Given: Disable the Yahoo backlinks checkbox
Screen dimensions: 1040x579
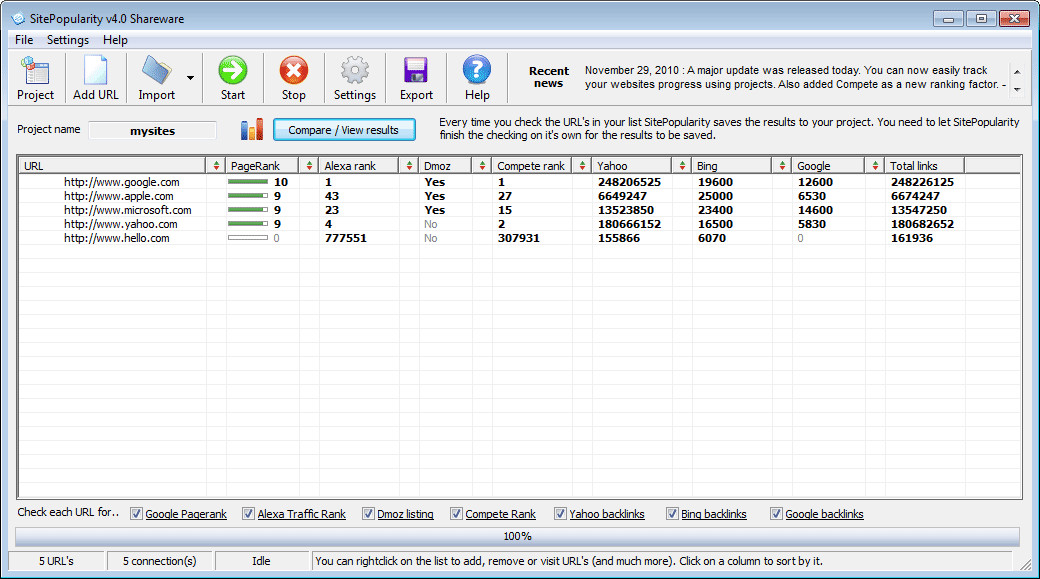Looking at the screenshot, I should pos(560,513).
